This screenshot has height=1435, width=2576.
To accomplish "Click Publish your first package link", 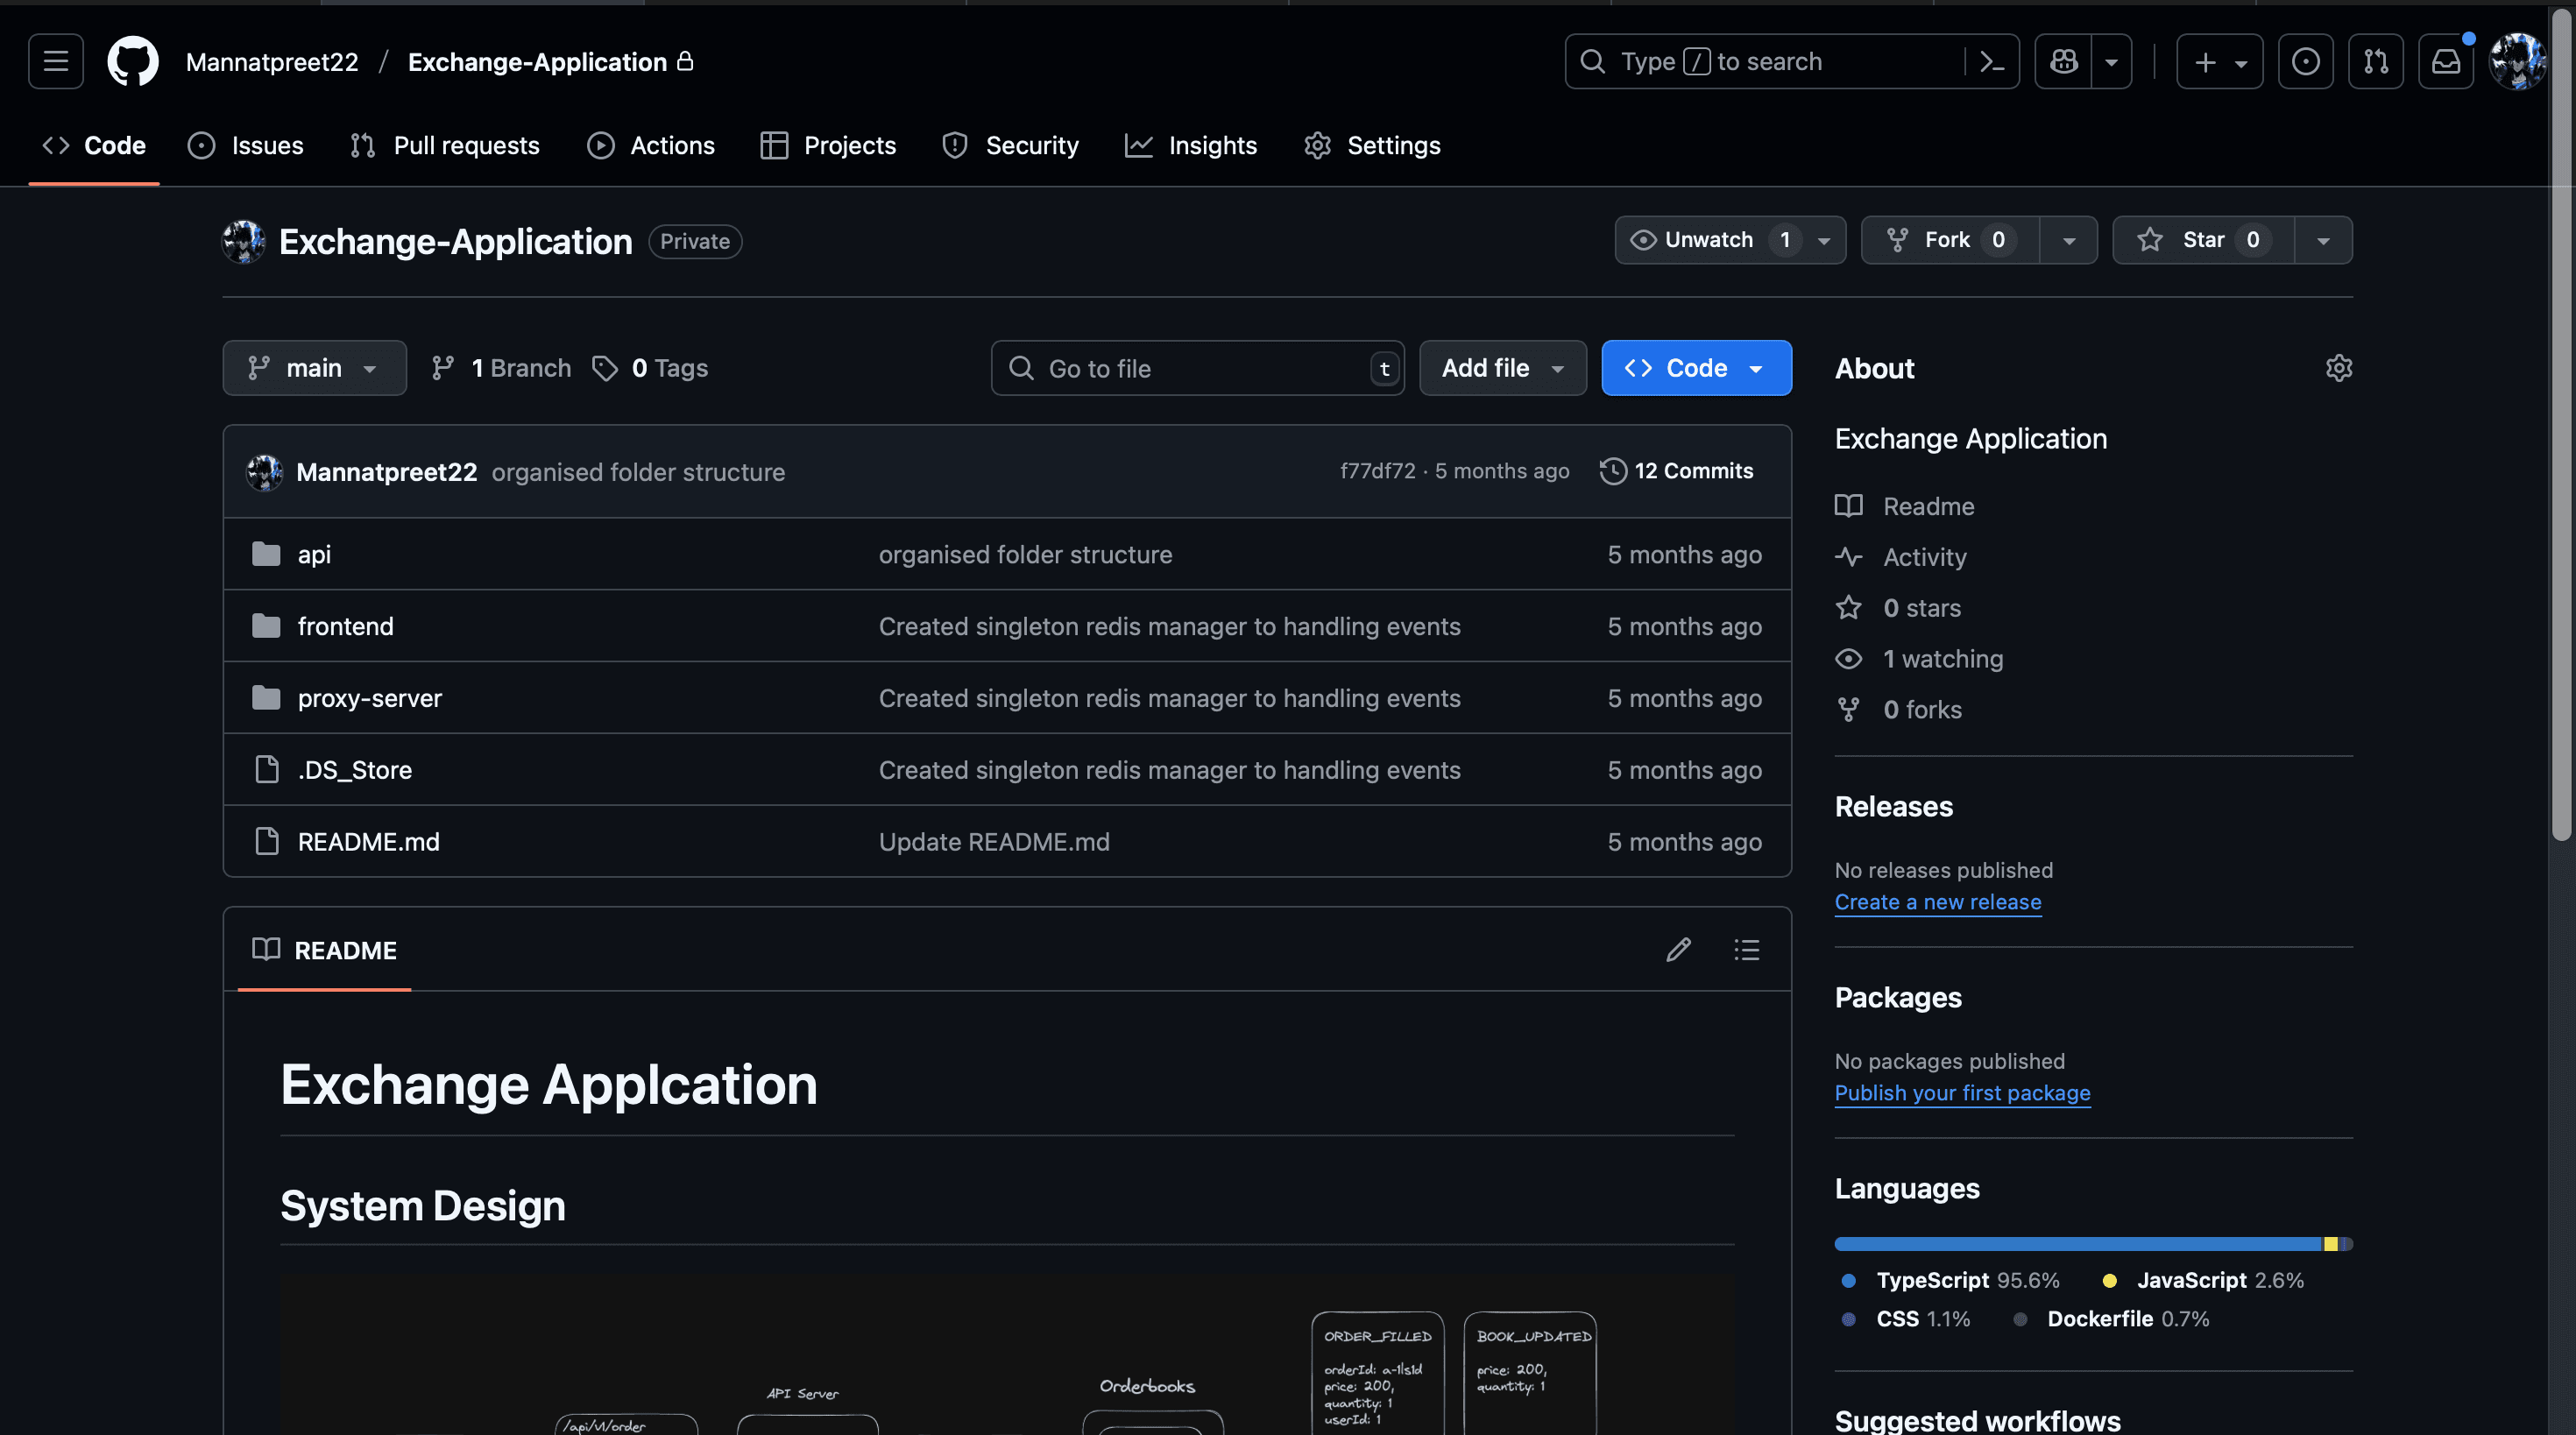I will (x=1962, y=1093).
